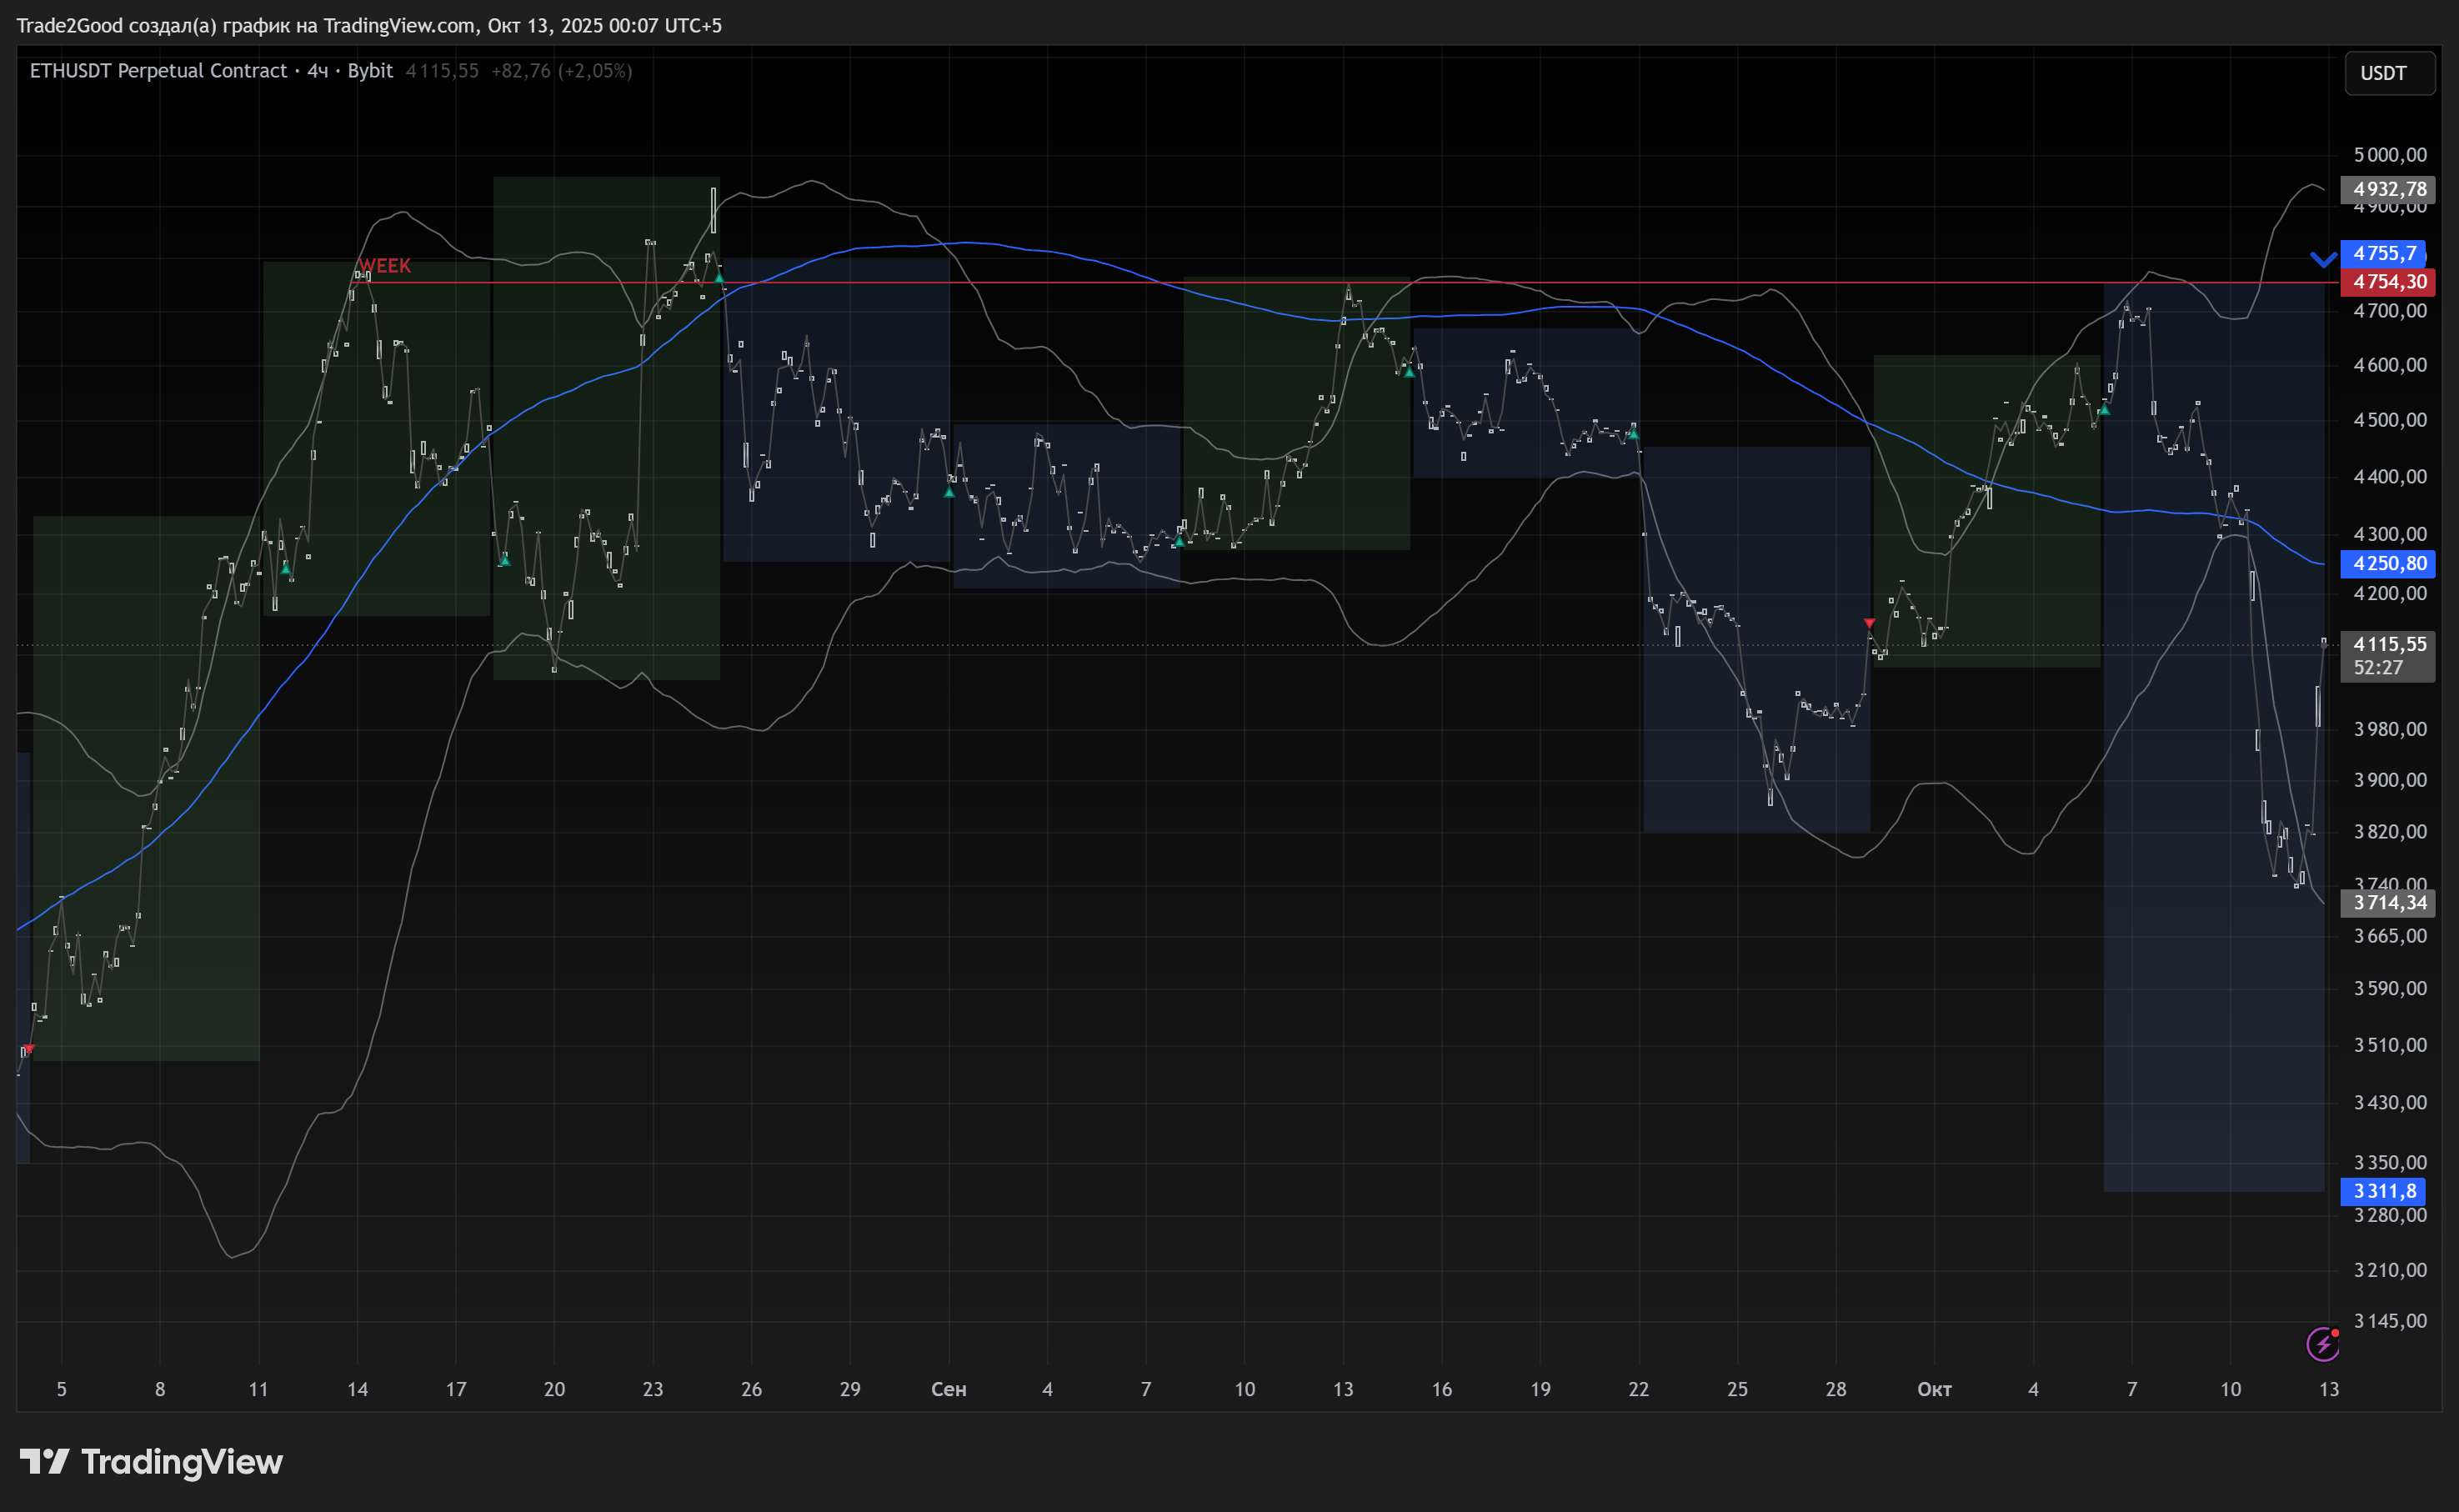Screen dimensions: 2459x1512
Task: Click the red triangle marker at chart's left edge
Action: point(28,1048)
